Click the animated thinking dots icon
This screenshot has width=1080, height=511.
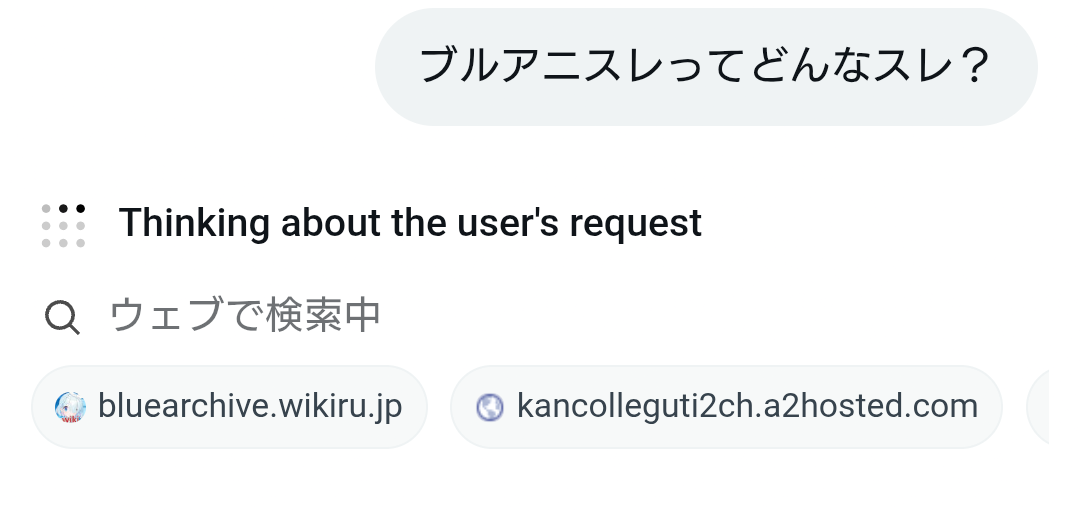click(63, 224)
